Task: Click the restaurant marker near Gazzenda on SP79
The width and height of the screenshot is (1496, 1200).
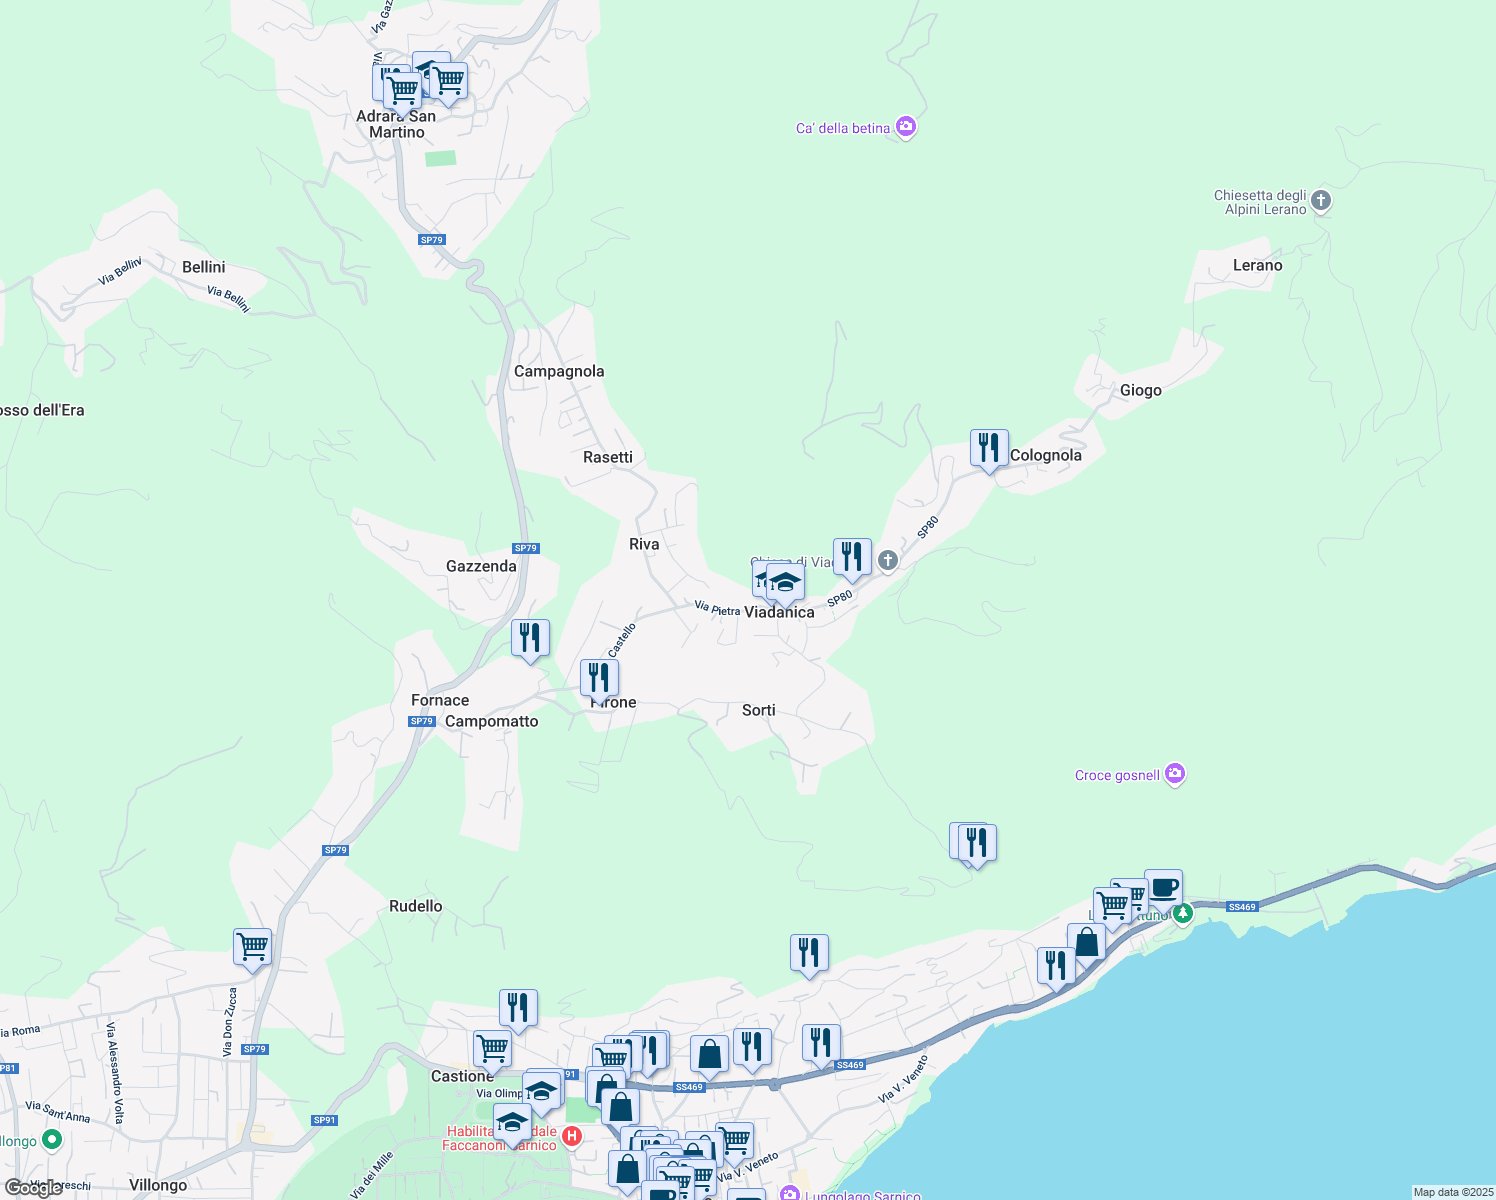Action: 530,640
